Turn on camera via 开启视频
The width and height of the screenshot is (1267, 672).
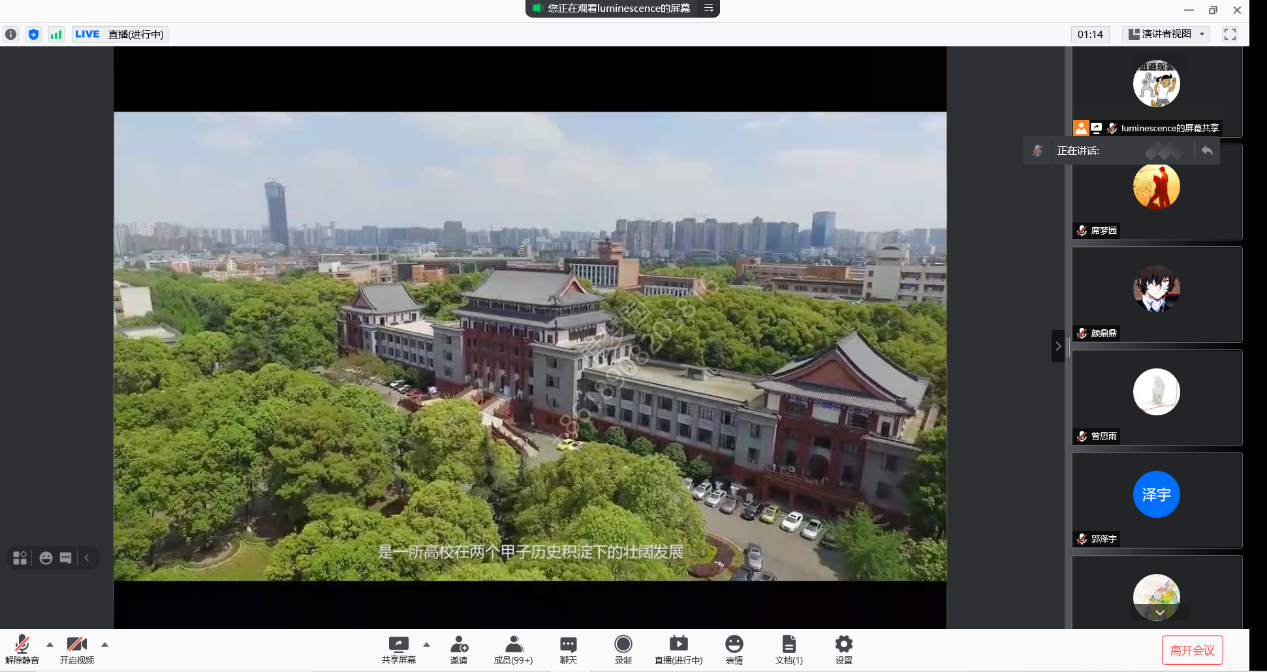(x=76, y=648)
